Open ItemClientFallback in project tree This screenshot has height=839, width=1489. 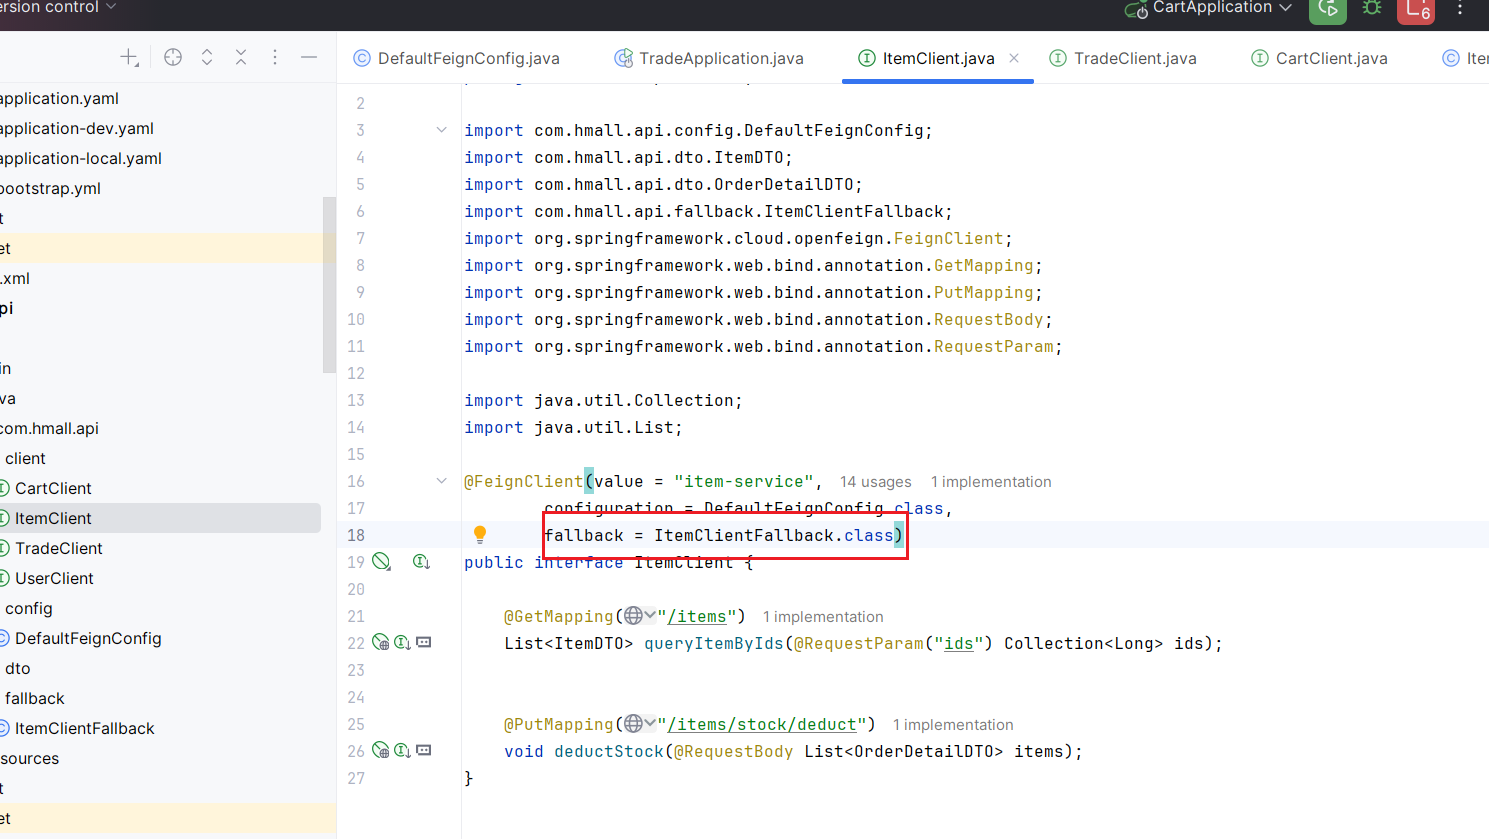pos(78,728)
